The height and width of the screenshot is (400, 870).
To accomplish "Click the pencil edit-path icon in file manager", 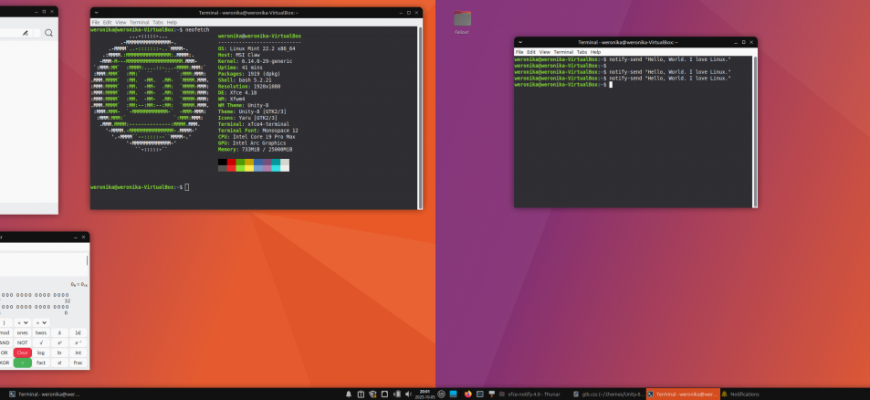I will pyautogui.click(x=26, y=32).
